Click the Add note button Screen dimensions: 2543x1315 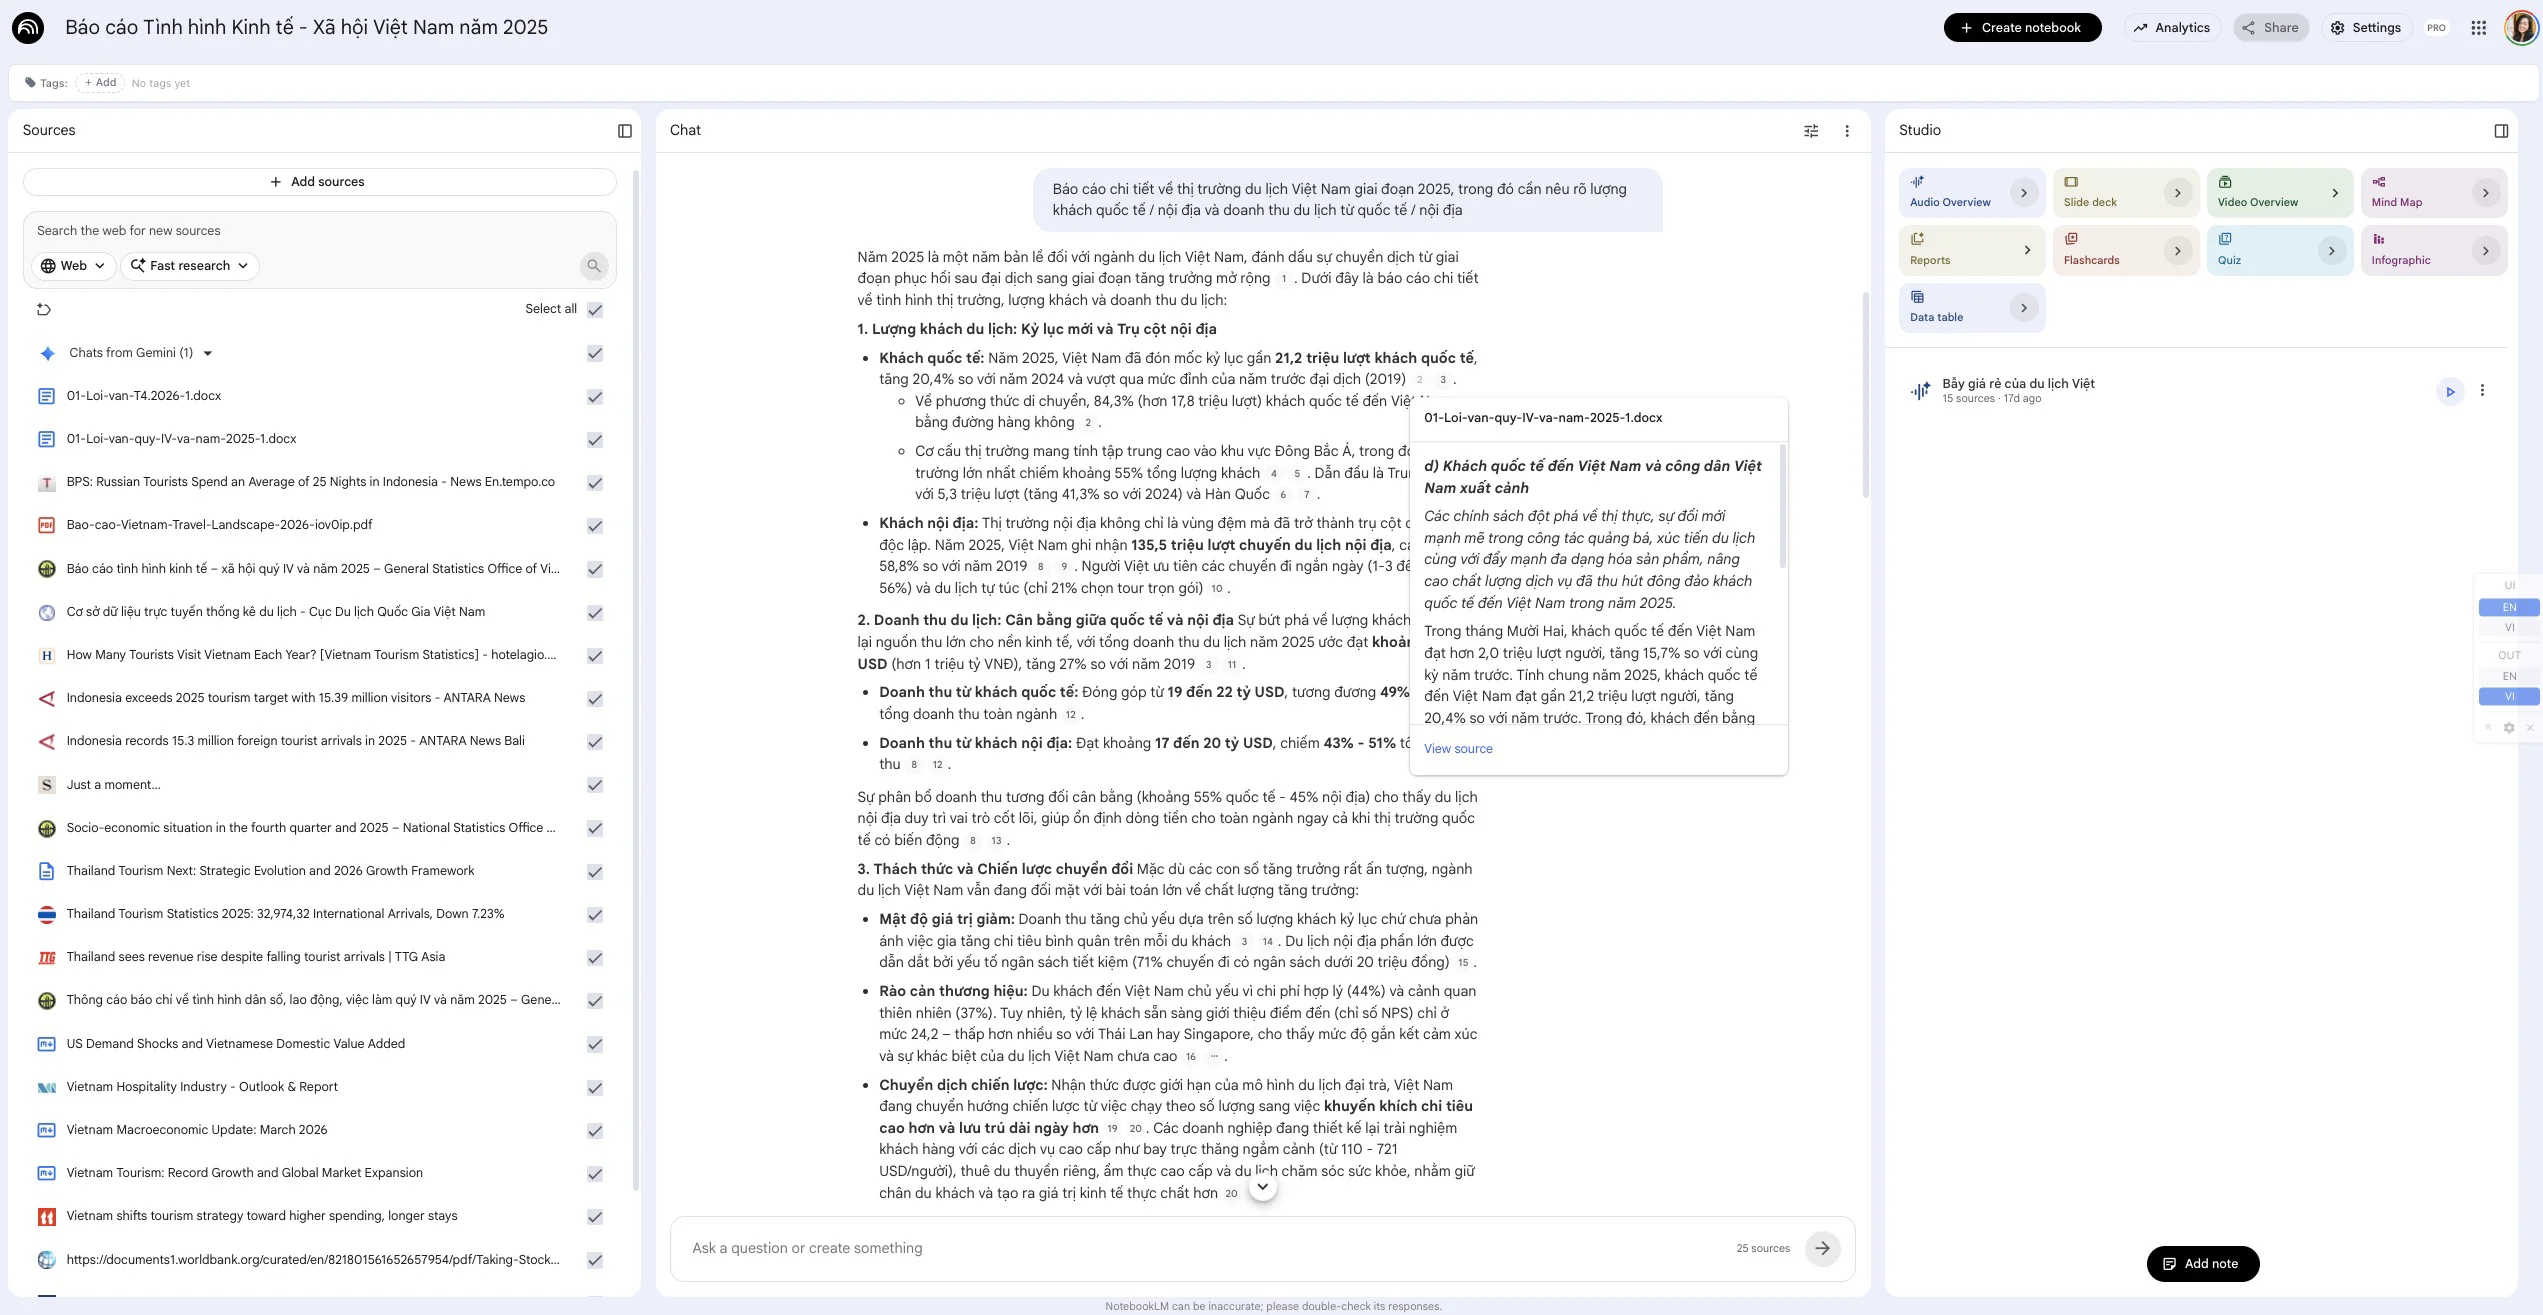(x=2202, y=1264)
